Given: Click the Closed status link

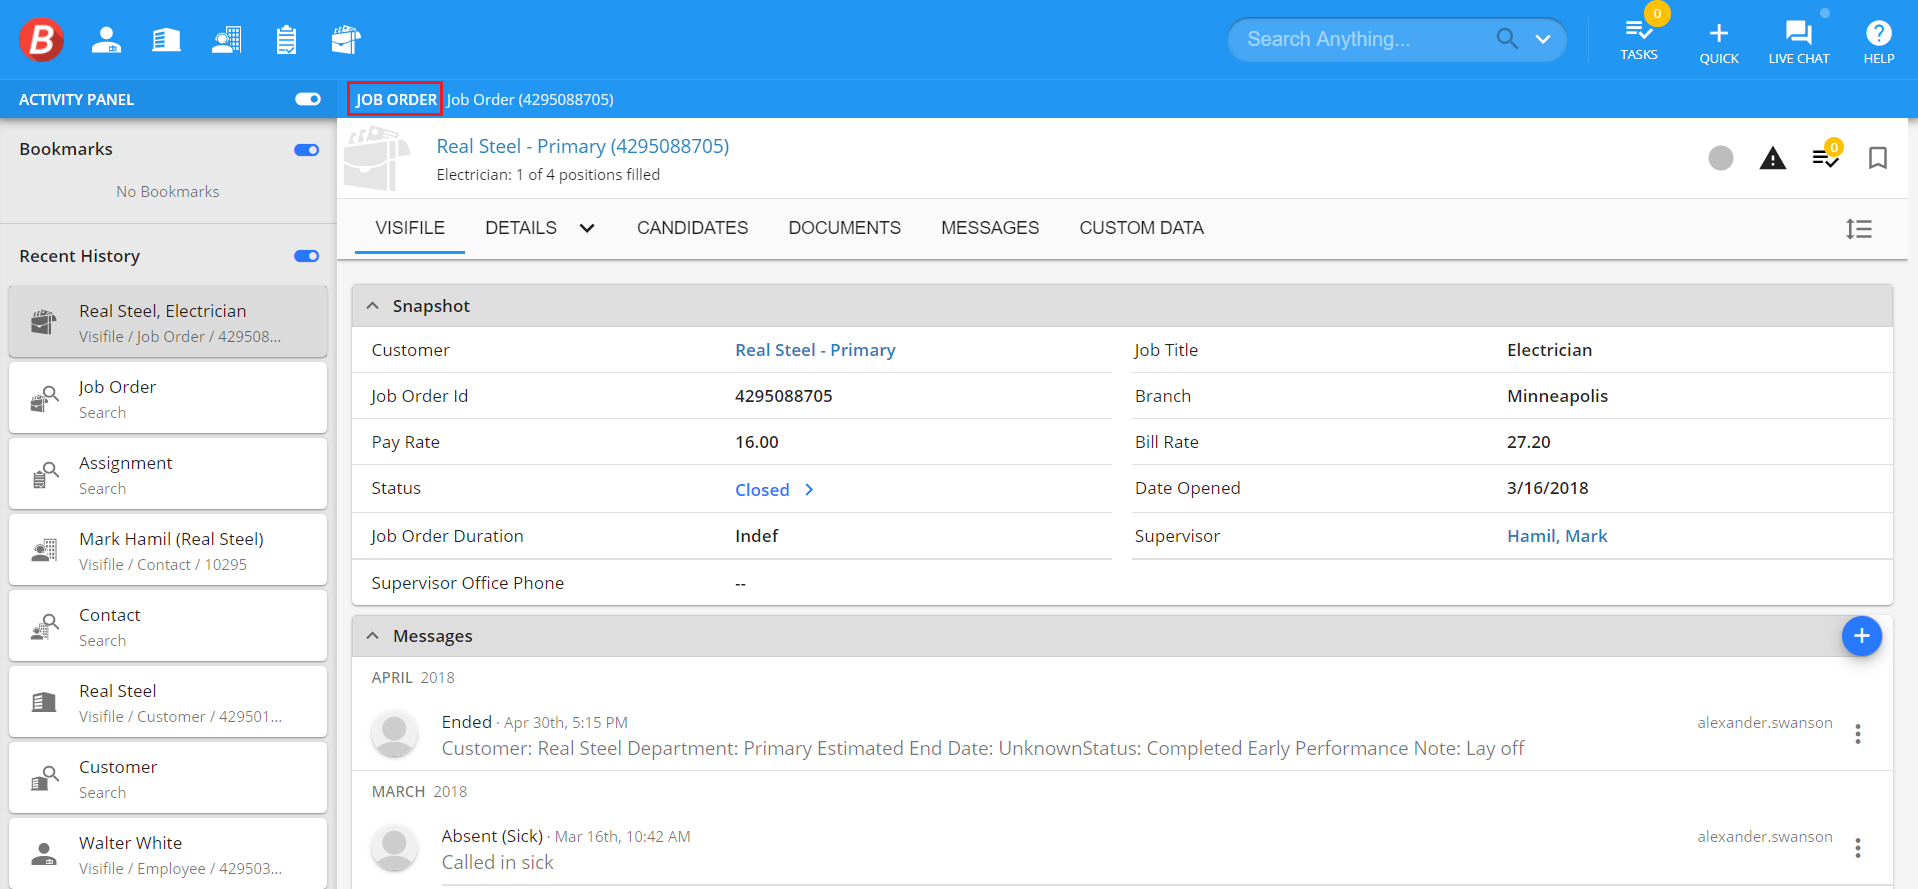Looking at the screenshot, I should click(762, 490).
